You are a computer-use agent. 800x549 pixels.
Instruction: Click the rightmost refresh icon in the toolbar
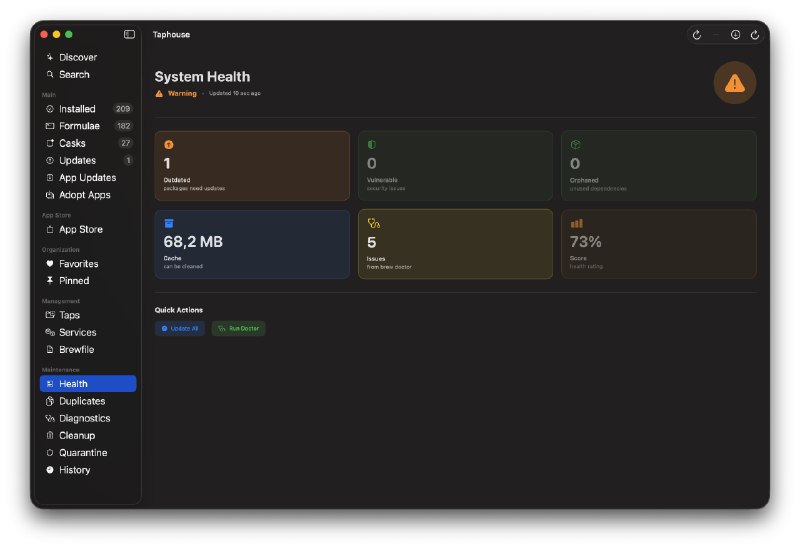click(x=755, y=35)
